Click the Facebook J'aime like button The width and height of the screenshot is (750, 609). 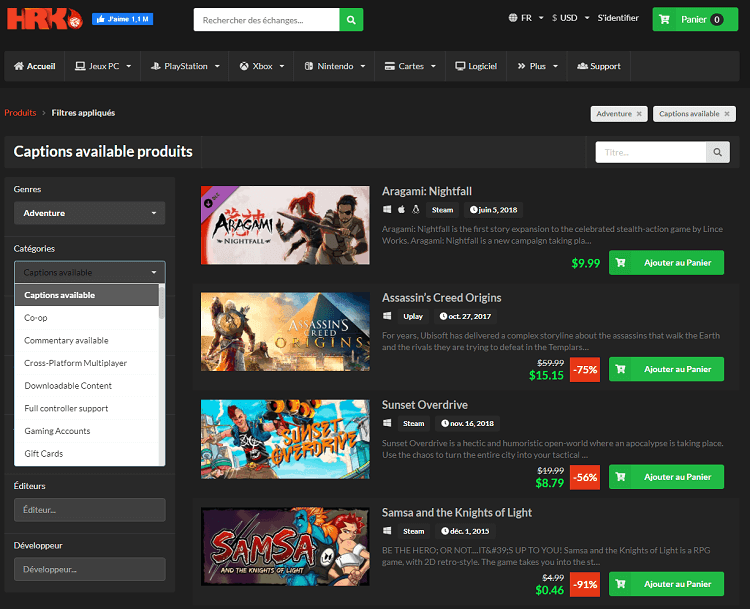click(122, 19)
